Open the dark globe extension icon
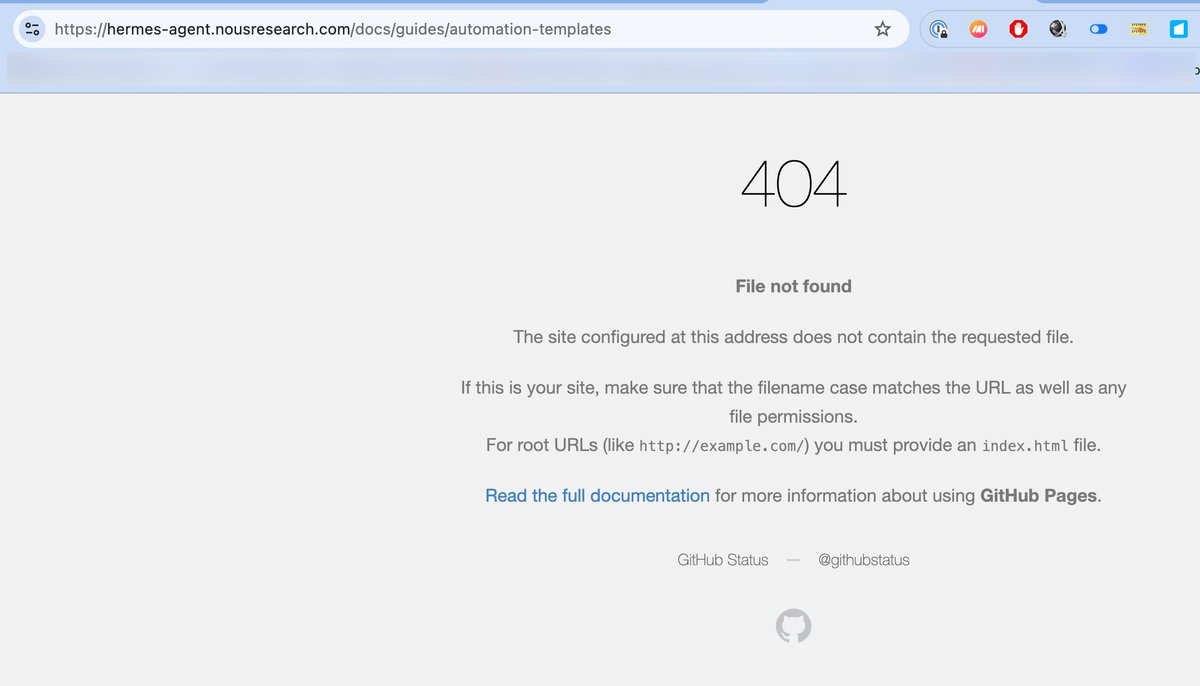The width and height of the screenshot is (1200, 686). pos(1058,29)
